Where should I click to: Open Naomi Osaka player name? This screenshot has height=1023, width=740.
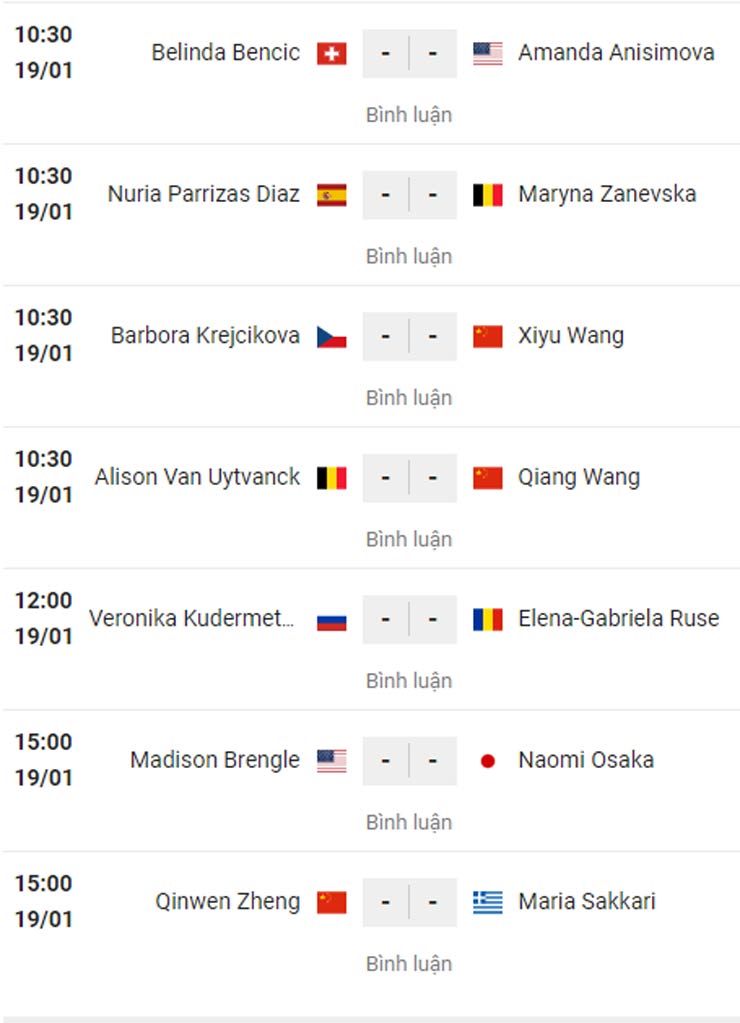pyautogui.click(x=586, y=760)
